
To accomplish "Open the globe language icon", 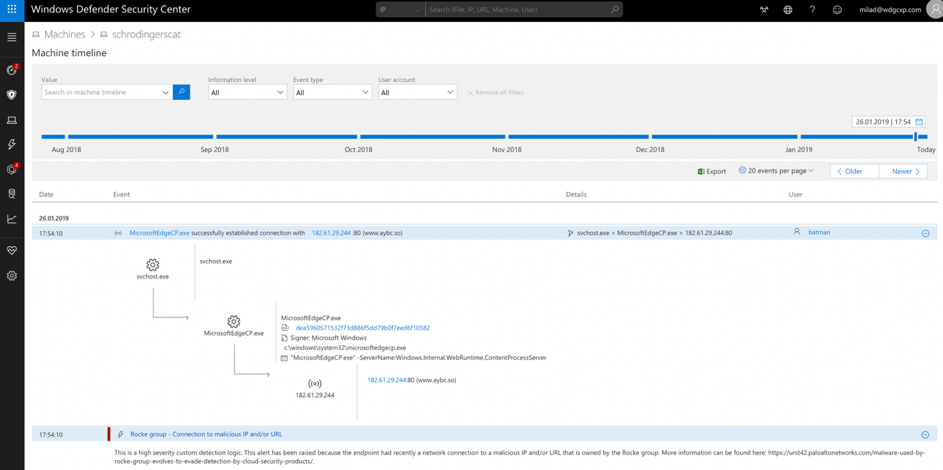I will (788, 10).
